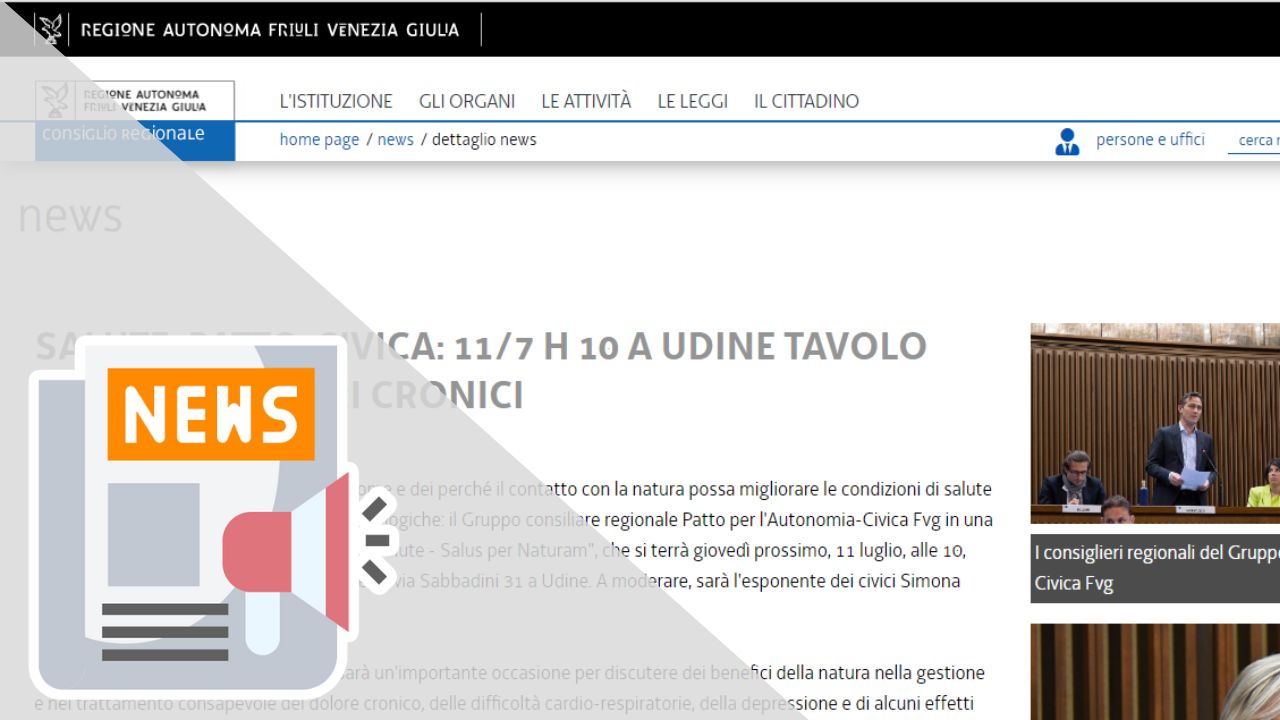Image resolution: width=1280 pixels, height=720 pixels.
Task: Expand the IL CITTADINO menu
Action: (806, 101)
